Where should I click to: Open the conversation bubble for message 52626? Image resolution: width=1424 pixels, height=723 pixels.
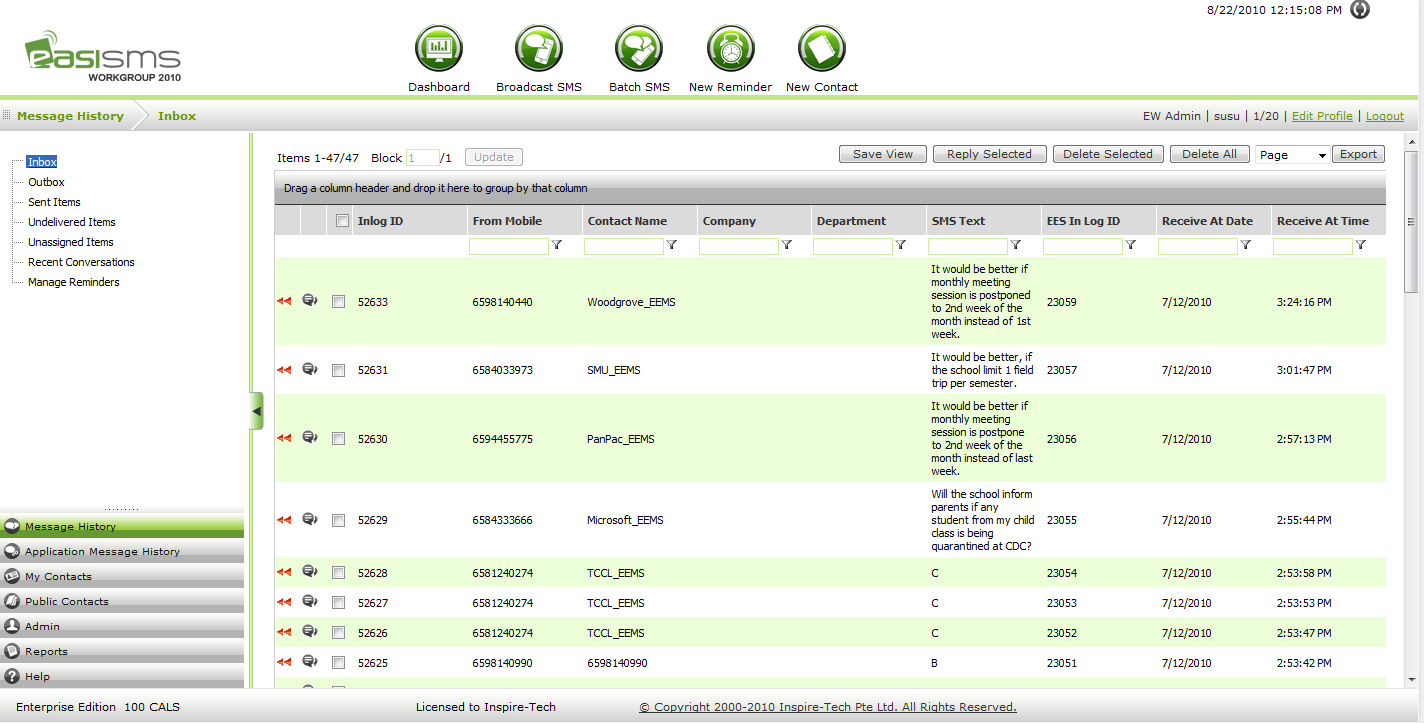click(x=310, y=631)
